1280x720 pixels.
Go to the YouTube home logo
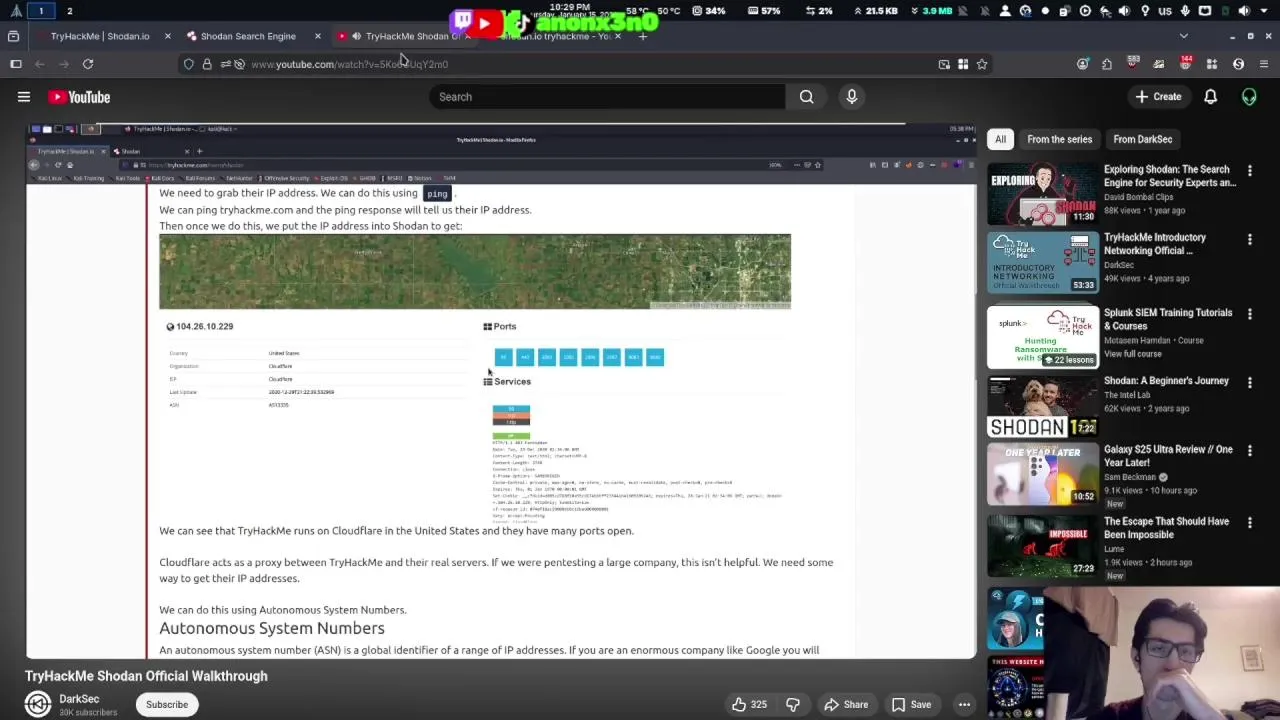point(79,97)
